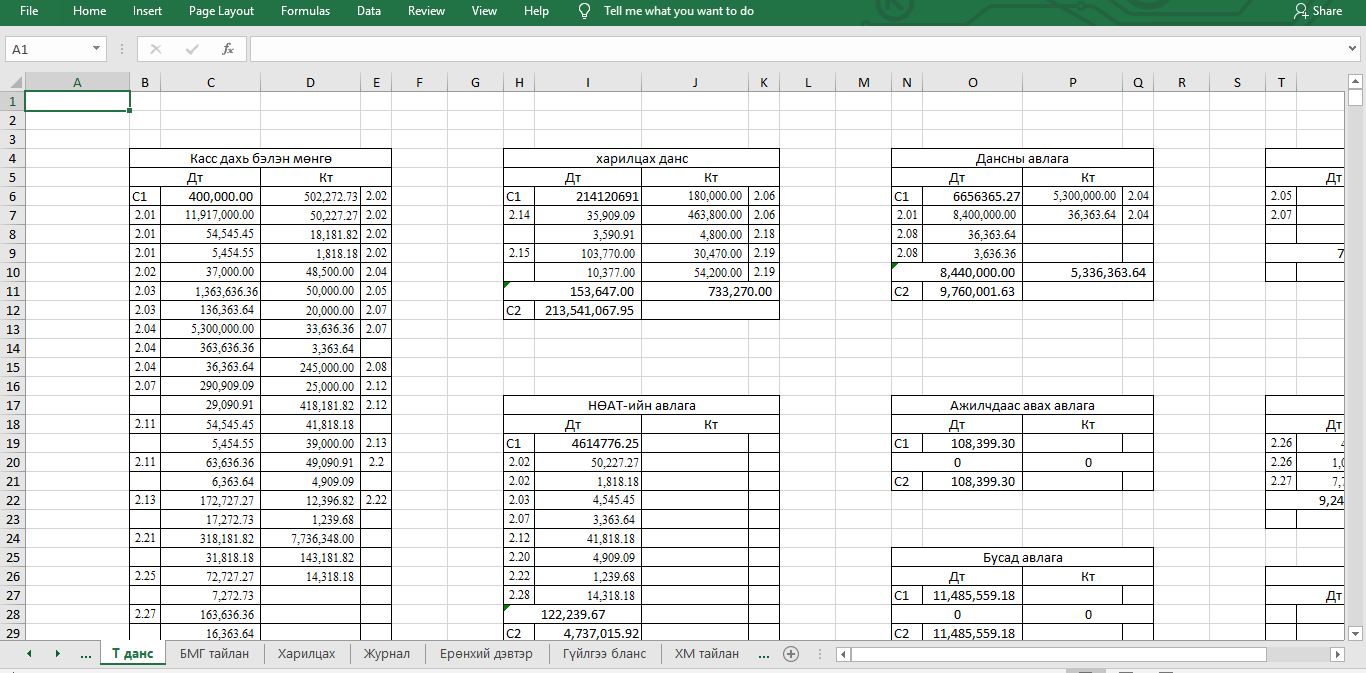
Task: Open the Formulas ribbon tab
Action: click(305, 11)
